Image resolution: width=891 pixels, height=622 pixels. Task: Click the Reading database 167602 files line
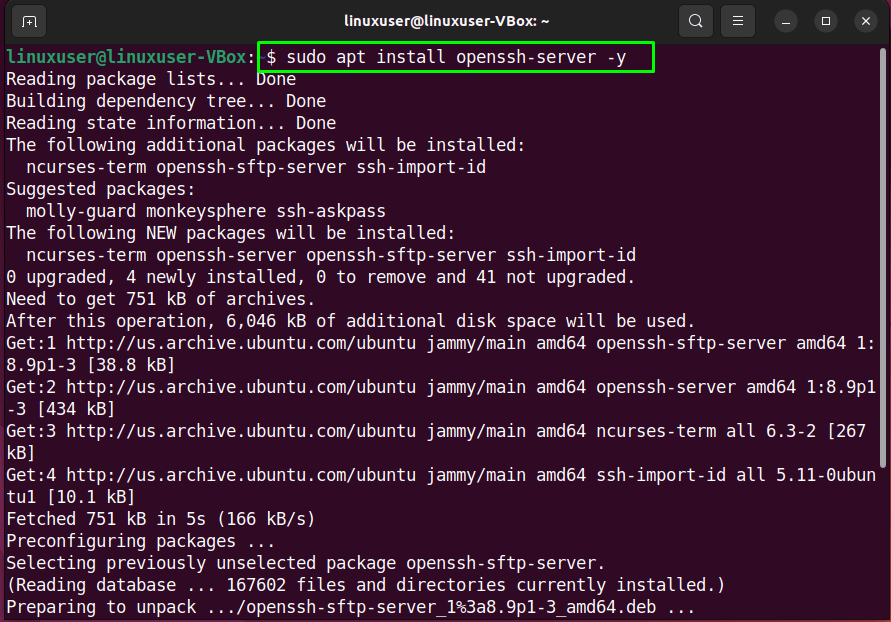365,585
